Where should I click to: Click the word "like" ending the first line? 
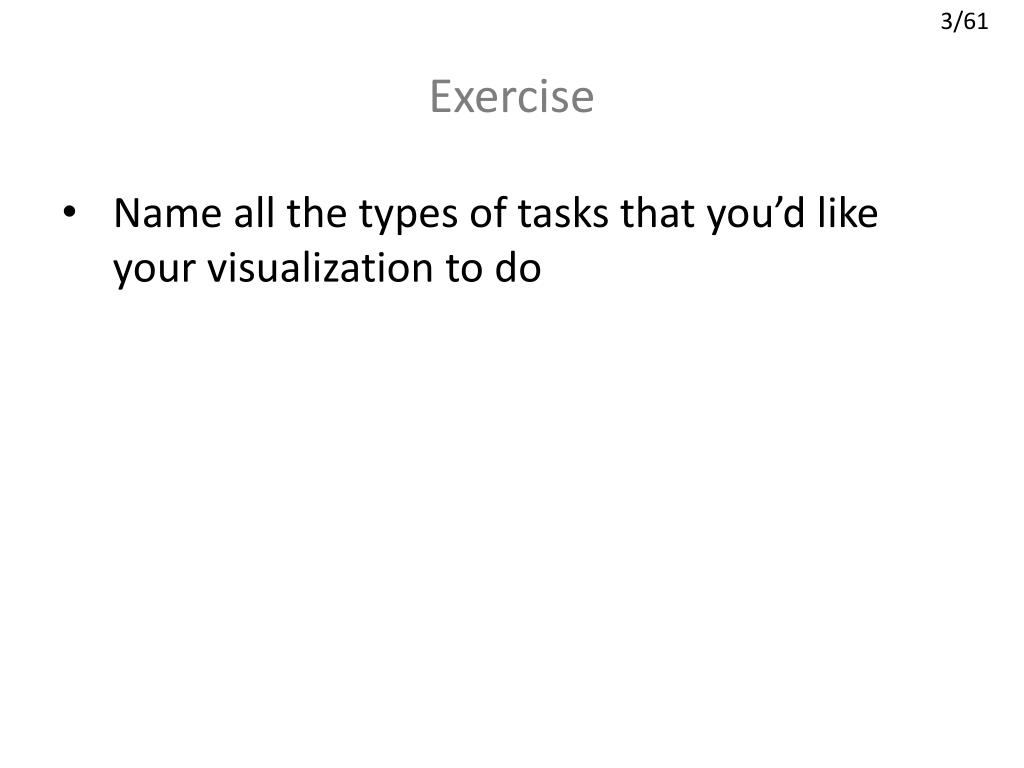848,212
